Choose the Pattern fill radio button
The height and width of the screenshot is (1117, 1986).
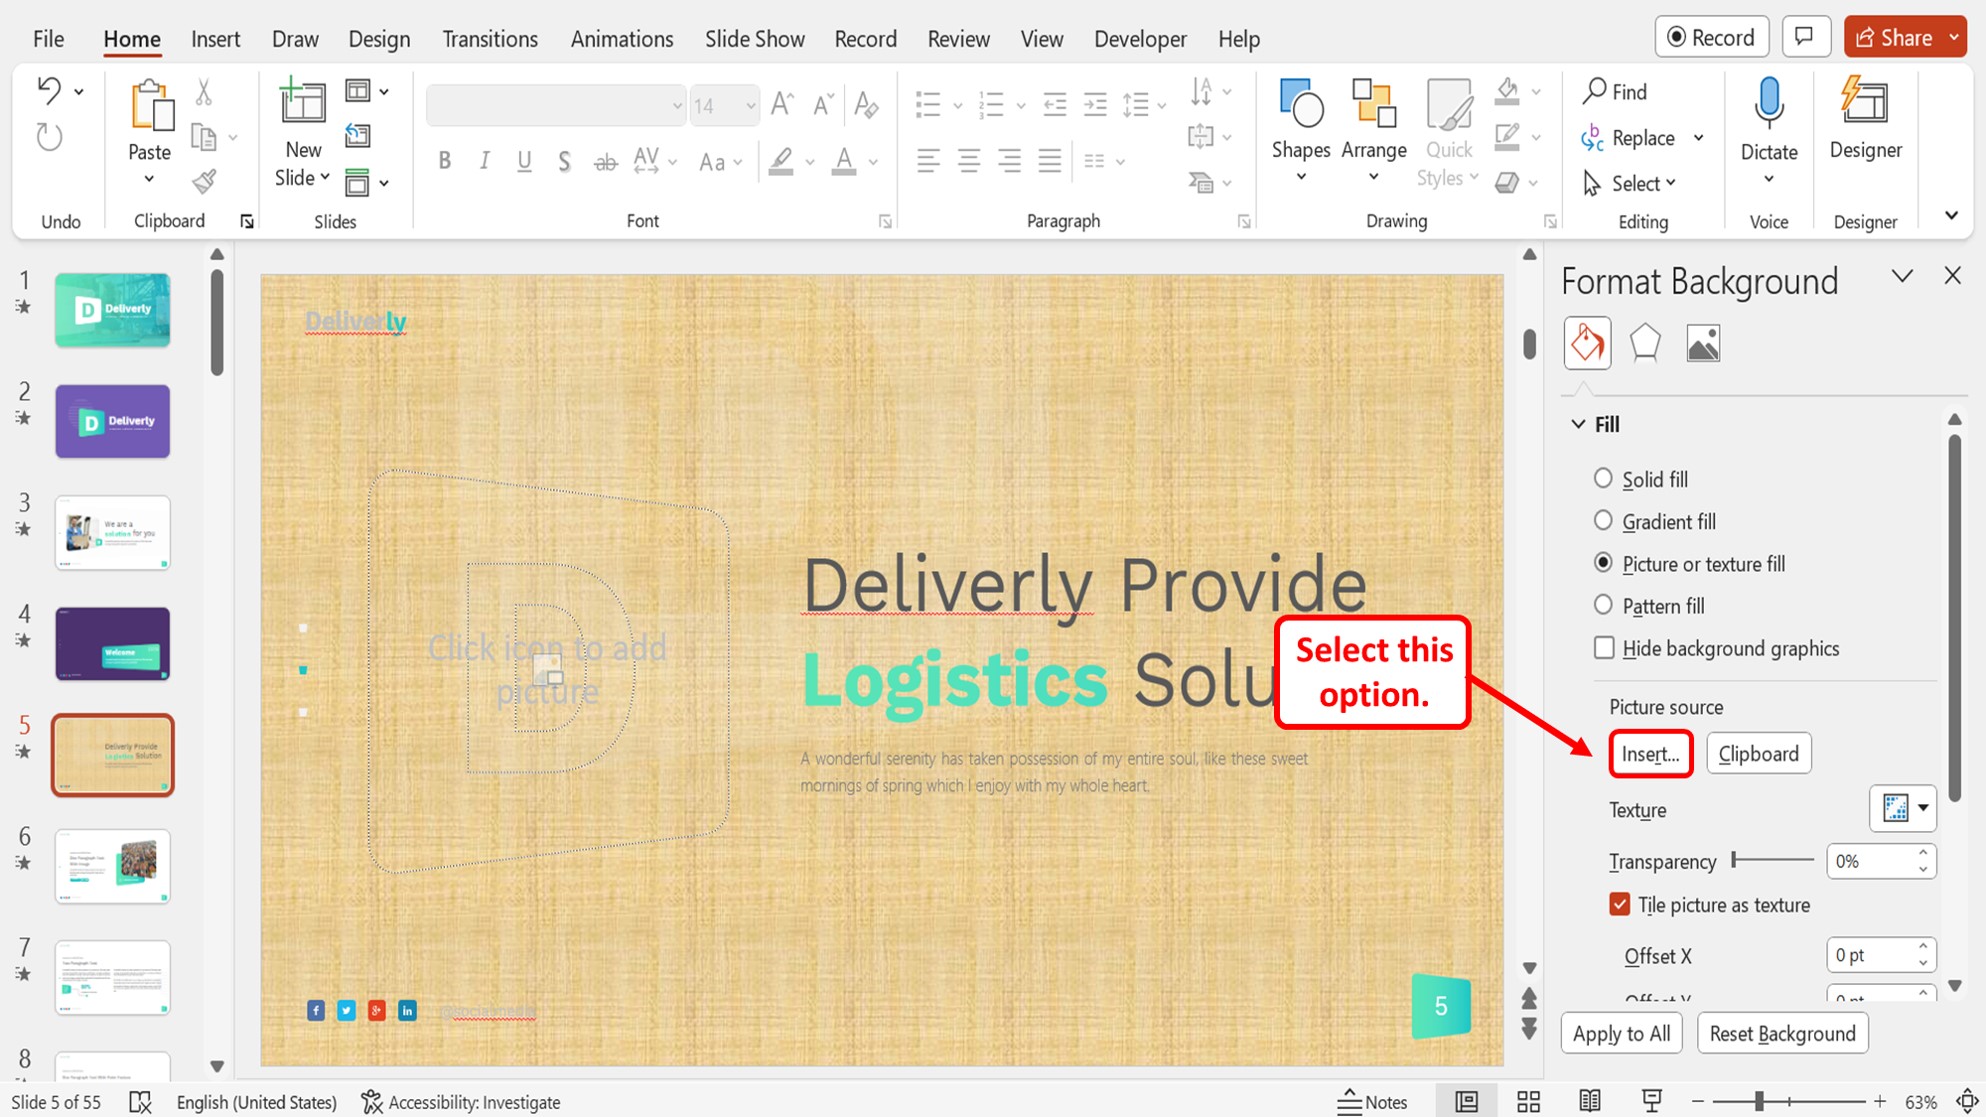point(1603,606)
